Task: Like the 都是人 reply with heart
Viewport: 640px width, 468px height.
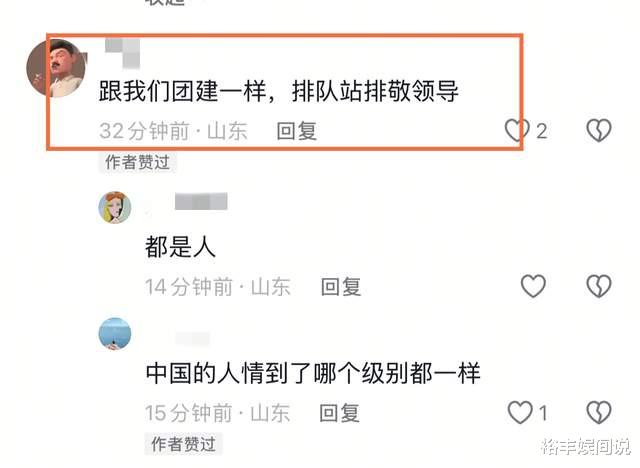Action: tap(533, 286)
